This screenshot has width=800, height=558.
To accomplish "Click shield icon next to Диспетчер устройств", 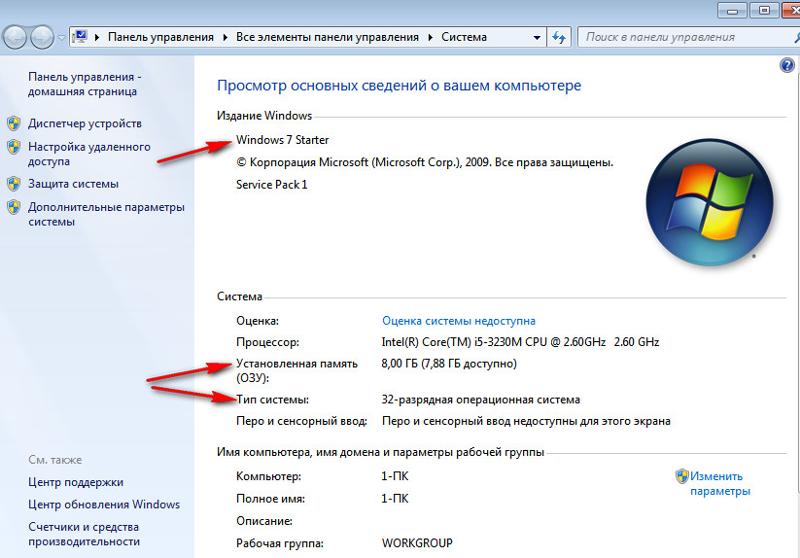I will (14, 123).
